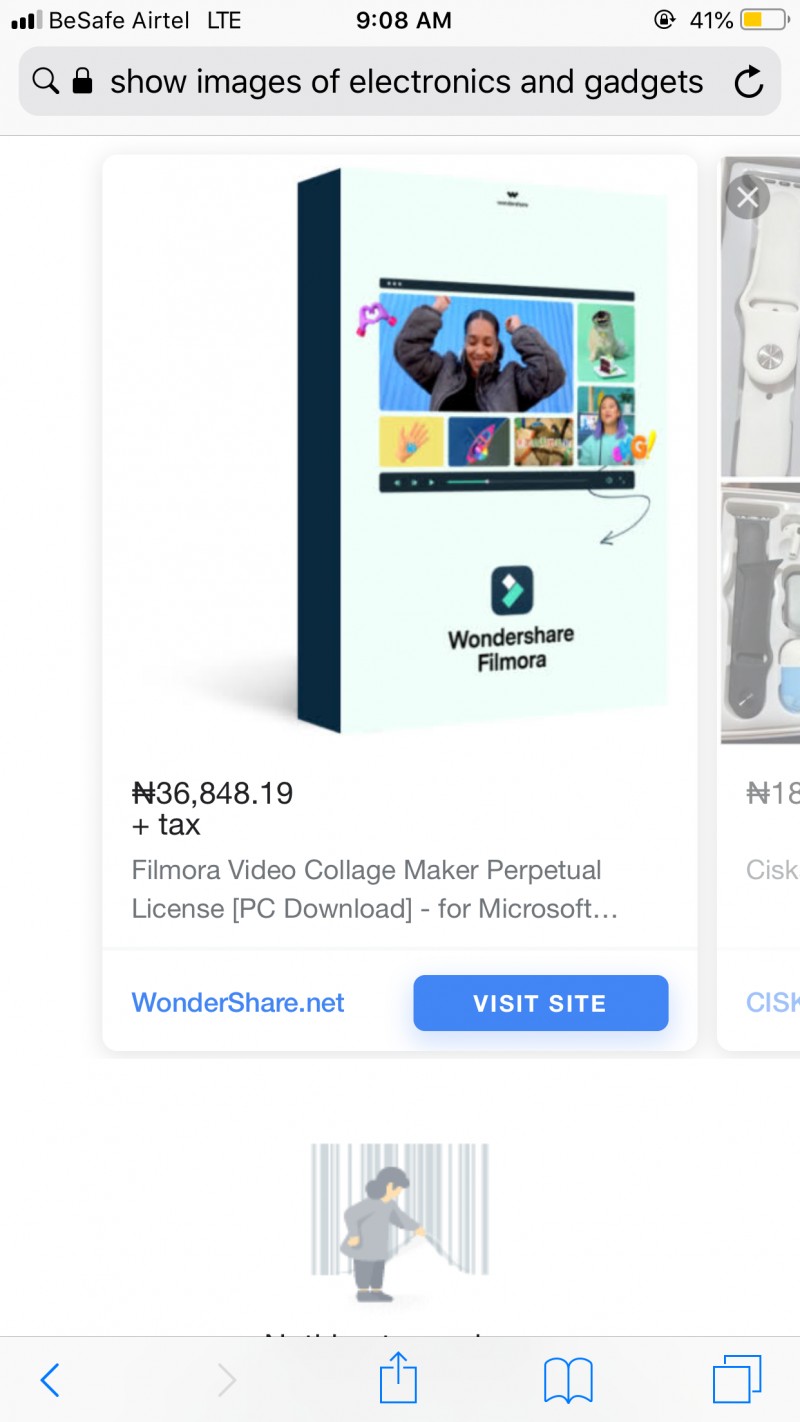This screenshot has height=1422, width=800.
Task: Tap the smartwatch accessories kit thumbnail
Action: coord(765,615)
